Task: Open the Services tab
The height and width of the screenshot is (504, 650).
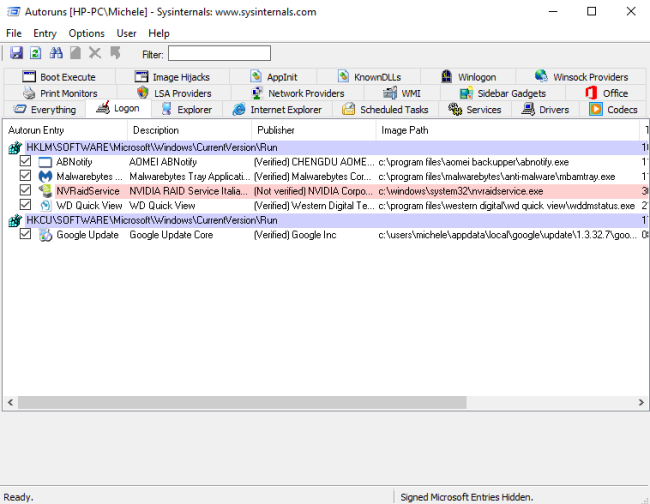Action: point(475,109)
